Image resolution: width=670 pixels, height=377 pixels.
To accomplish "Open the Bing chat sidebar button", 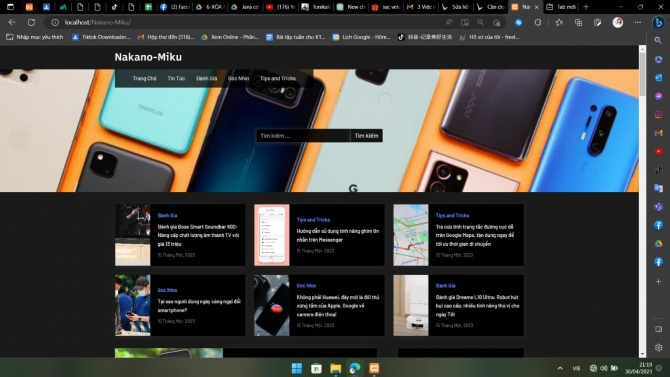I will [658, 22].
